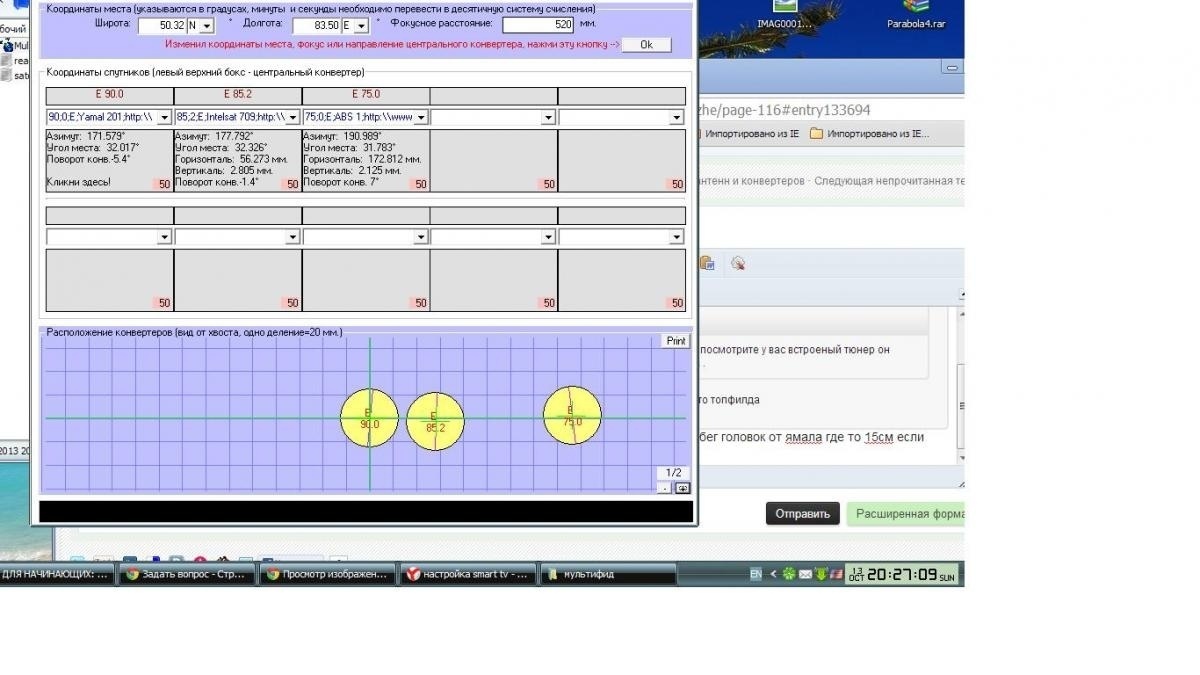This screenshot has width=1200, height=675.
Task: Expand the Yamal 201 satellite dropdown
Action: click(x=165, y=117)
